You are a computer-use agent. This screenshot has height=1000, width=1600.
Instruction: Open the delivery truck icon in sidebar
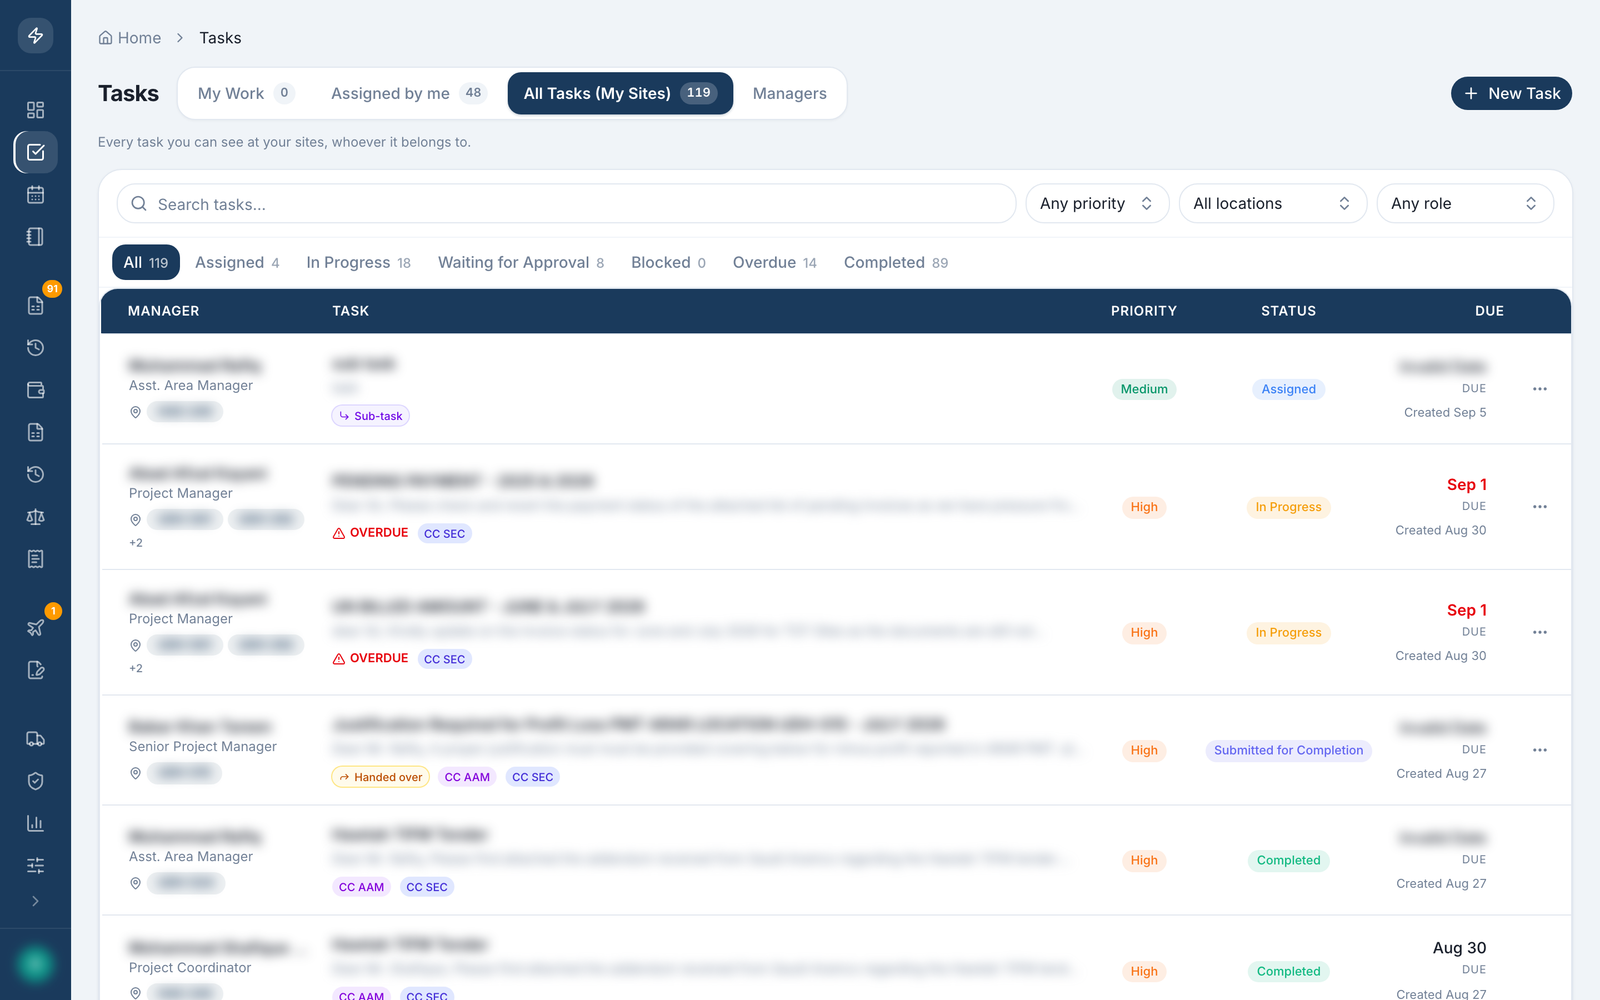[35, 739]
